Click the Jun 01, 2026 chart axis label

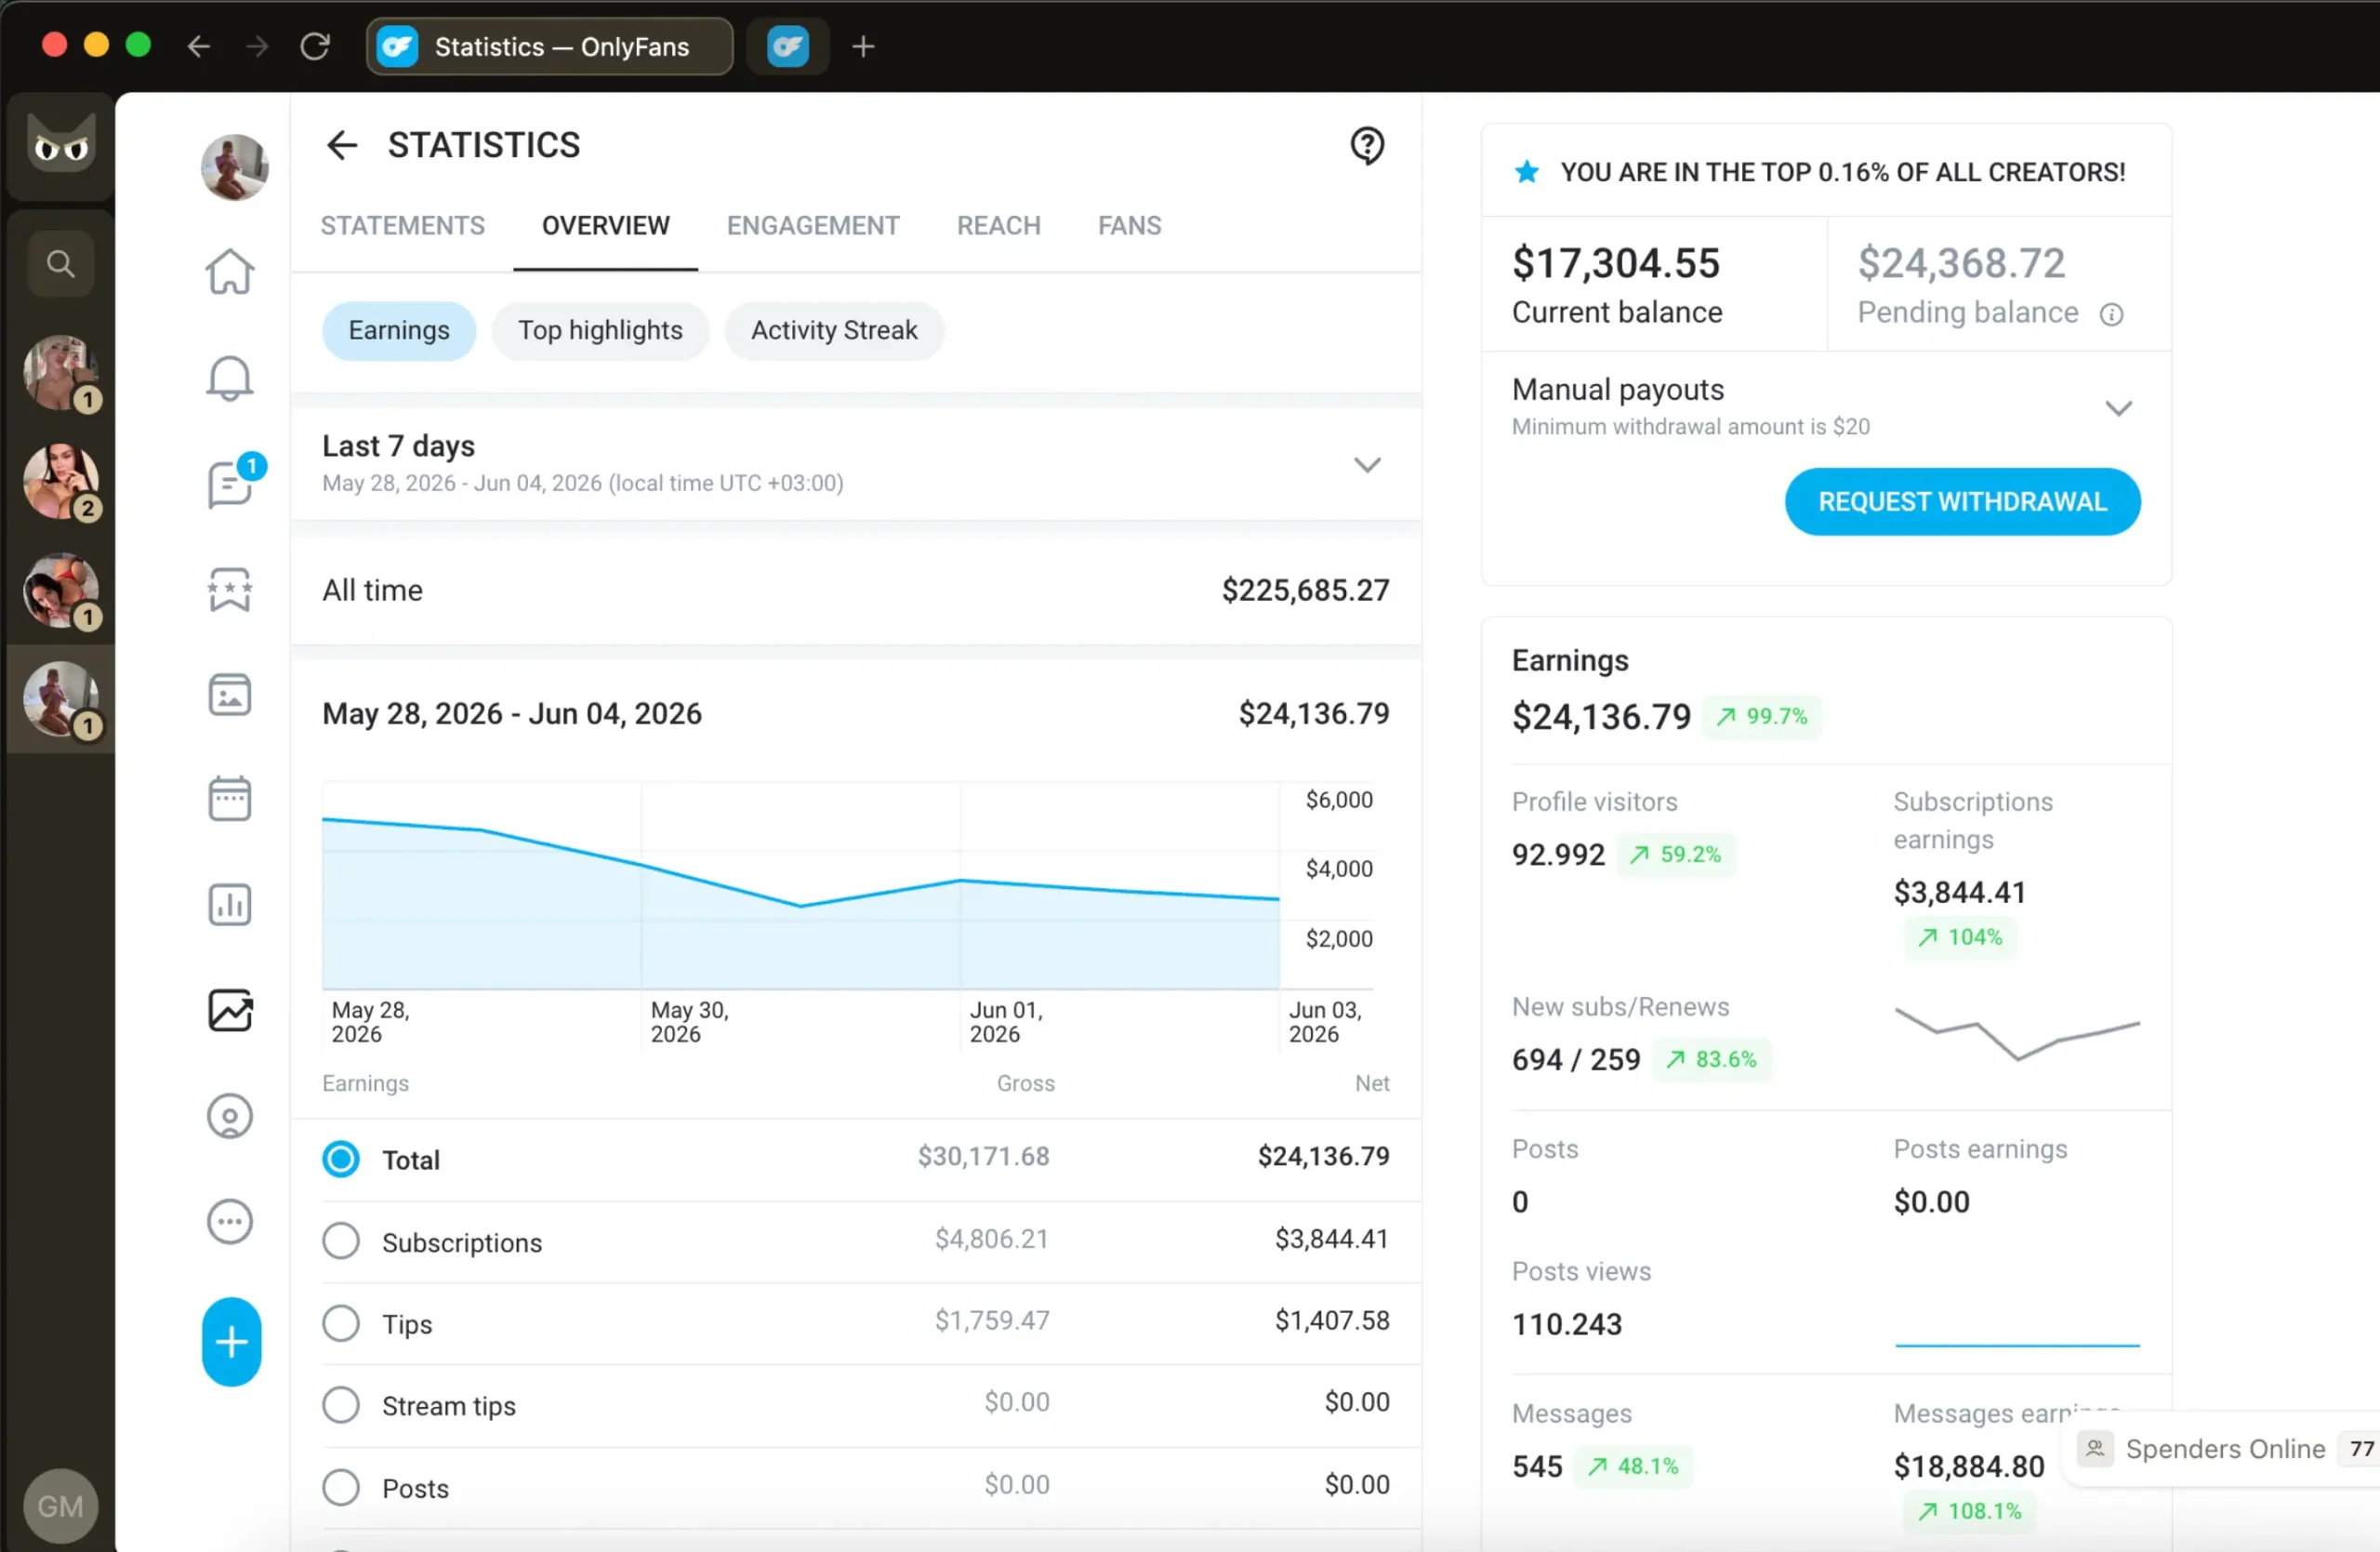pos(1006,1022)
